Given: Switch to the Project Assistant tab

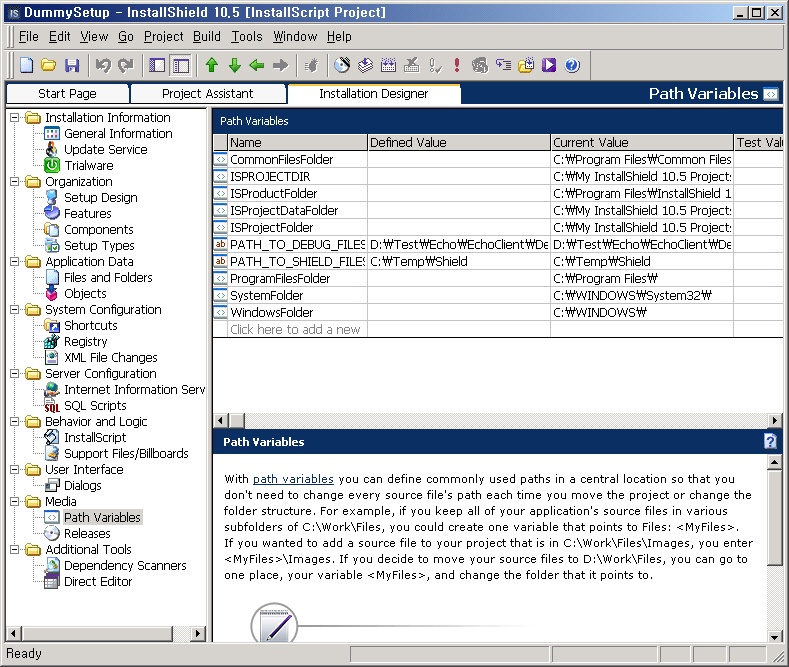Looking at the screenshot, I should point(208,94).
